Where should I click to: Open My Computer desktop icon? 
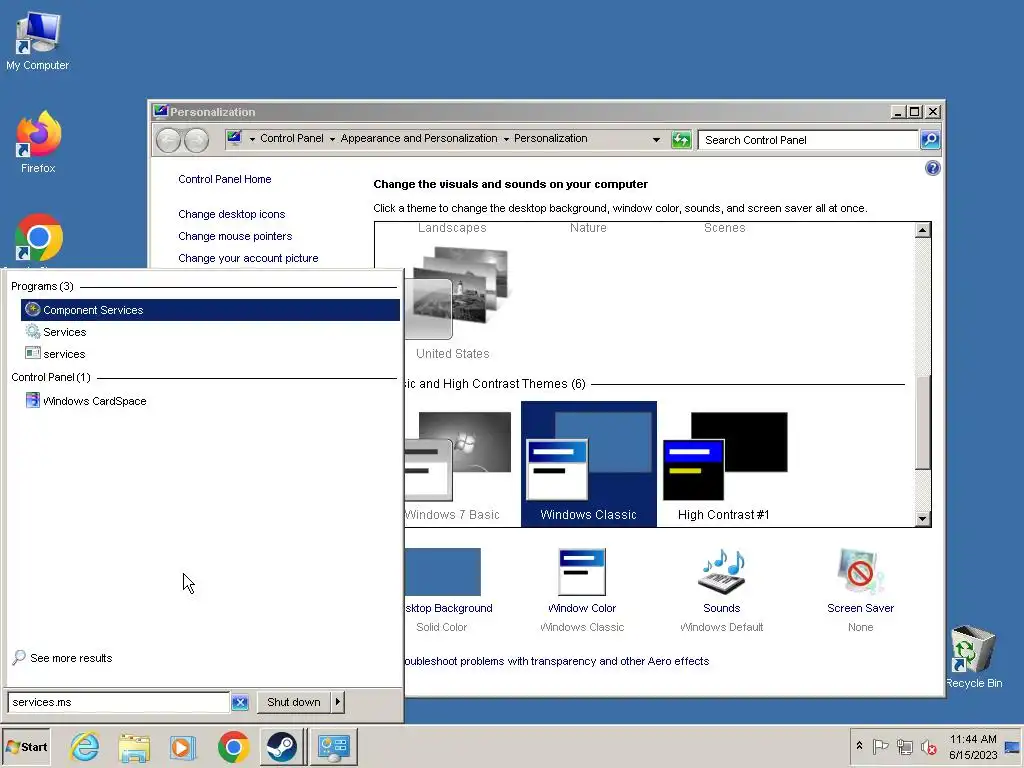point(37,40)
